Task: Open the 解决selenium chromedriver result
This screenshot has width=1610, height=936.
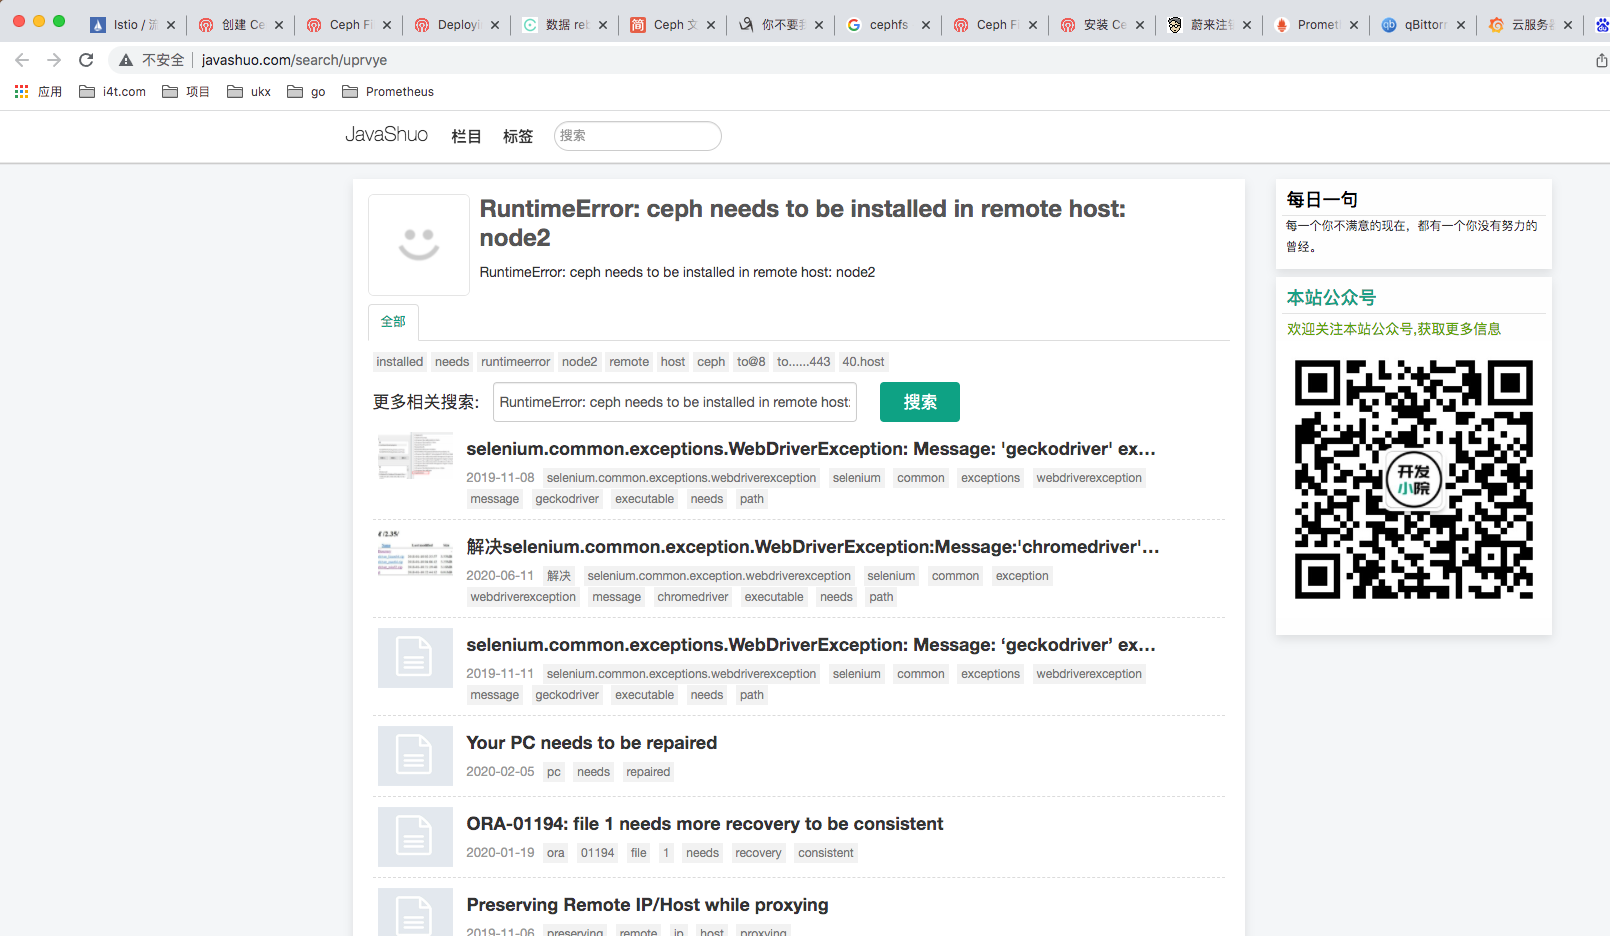Action: [x=813, y=547]
